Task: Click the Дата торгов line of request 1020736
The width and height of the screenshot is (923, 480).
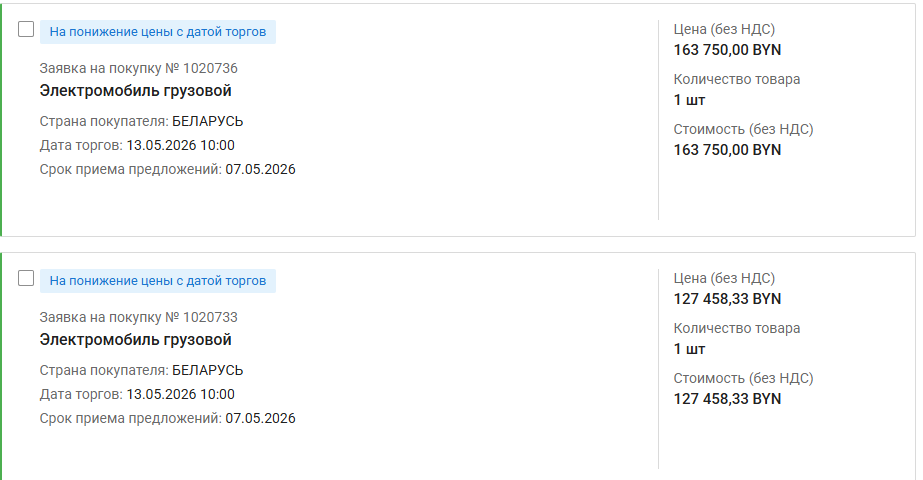Action: point(137,145)
